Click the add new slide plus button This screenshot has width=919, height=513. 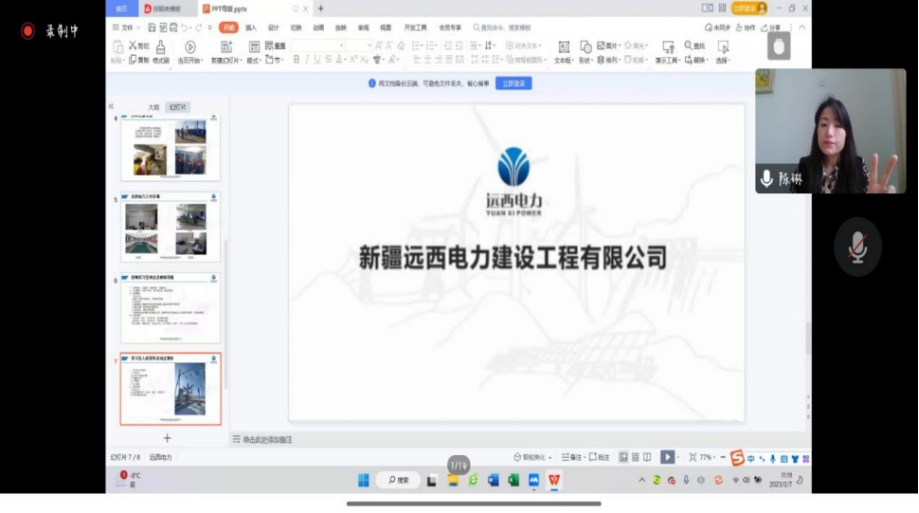coord(167,438)
